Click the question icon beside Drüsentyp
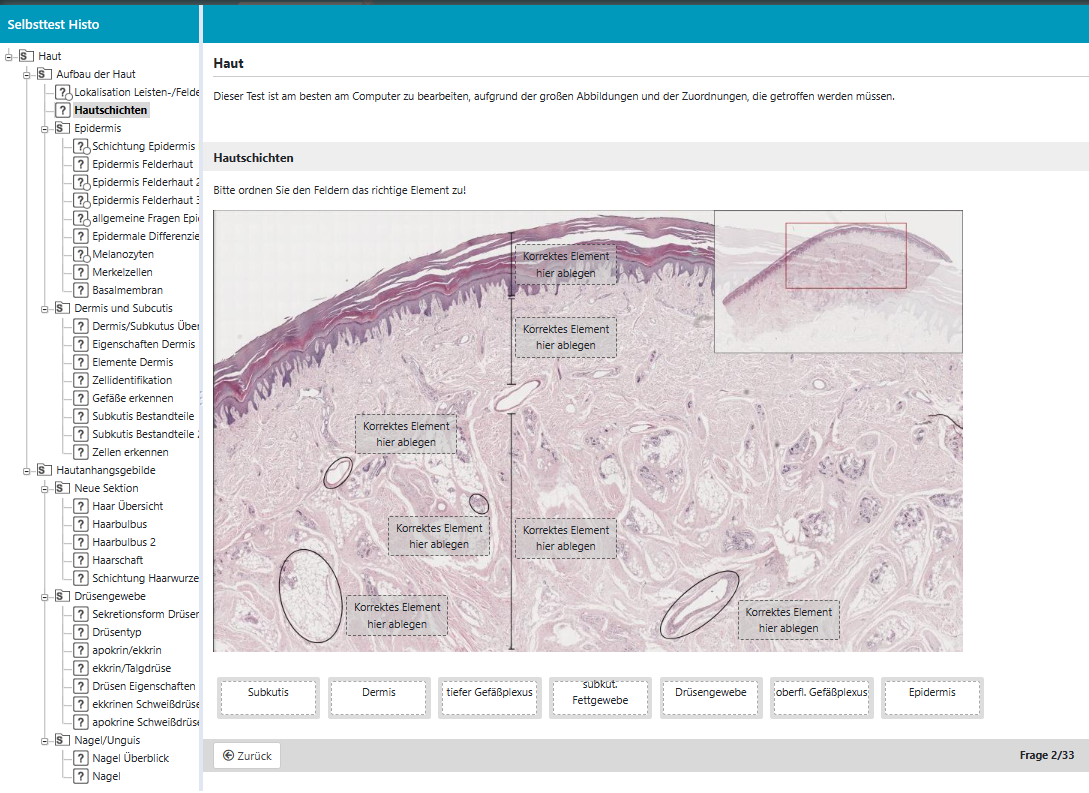This screenshot has width=1089, height=793. click(x=81, y=632)
